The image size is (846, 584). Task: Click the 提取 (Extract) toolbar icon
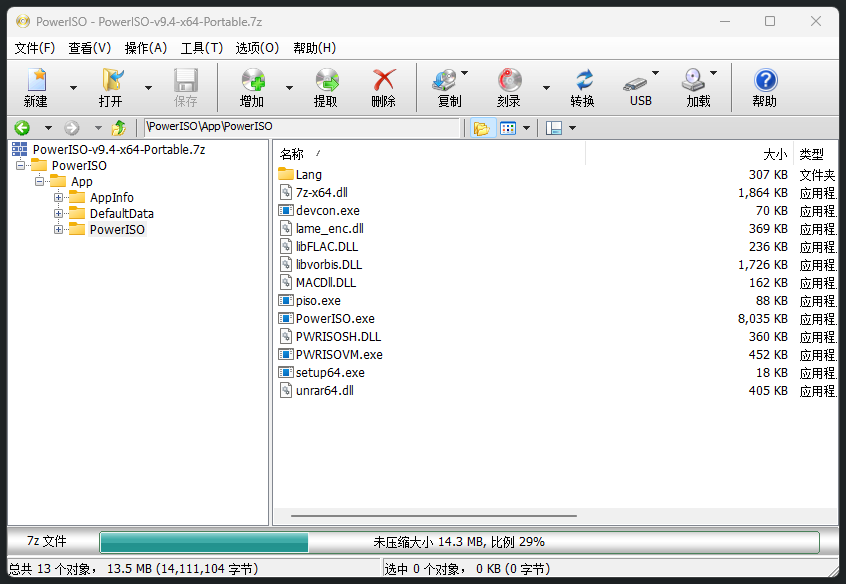point(326,80)
